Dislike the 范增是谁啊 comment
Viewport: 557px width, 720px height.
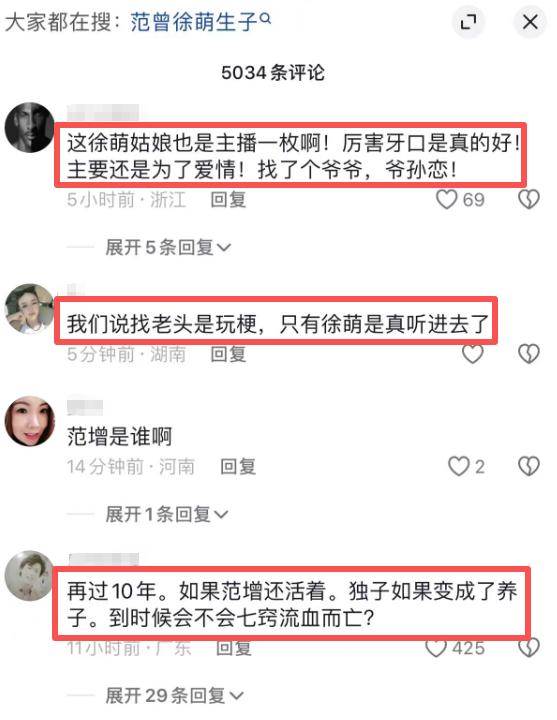(529, 466)
